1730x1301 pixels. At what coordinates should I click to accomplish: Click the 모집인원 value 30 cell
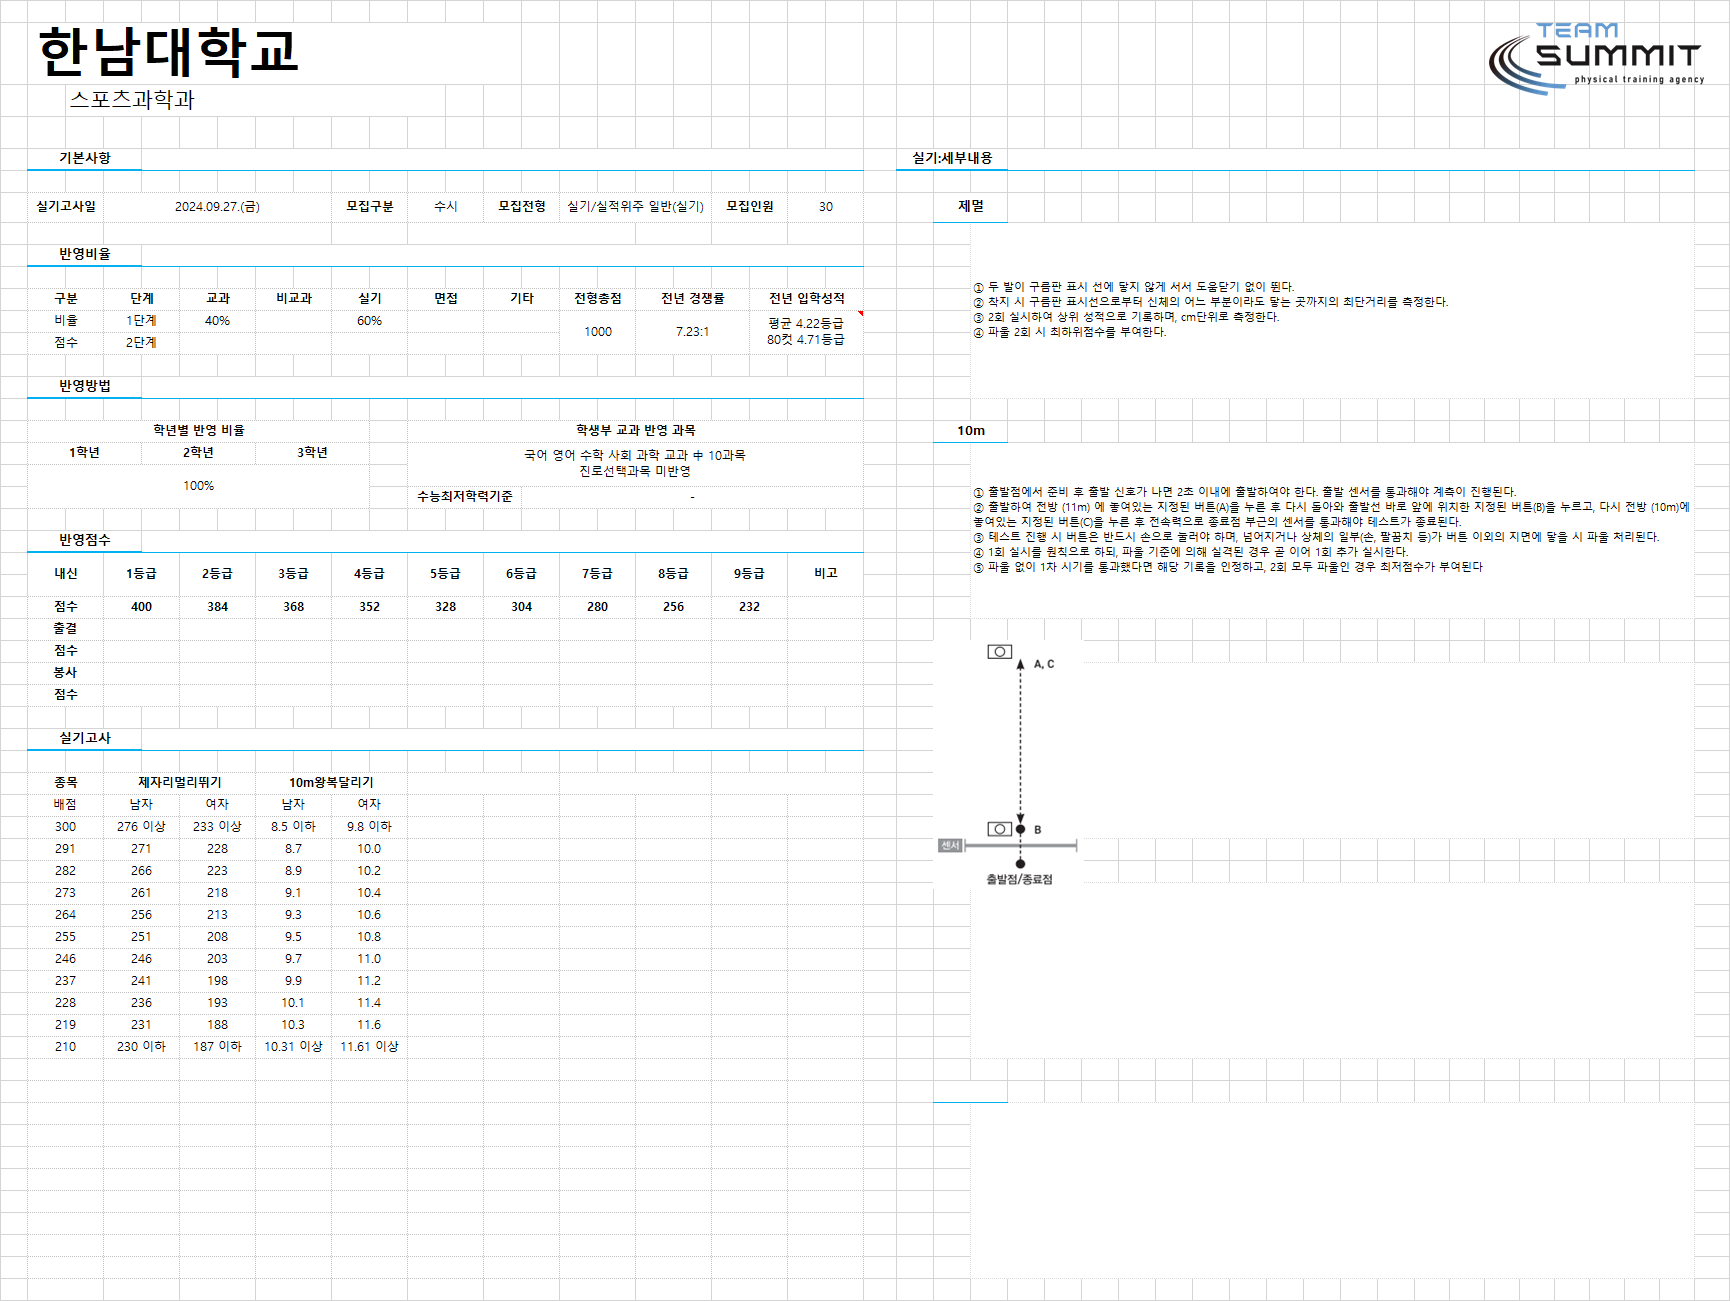pos(826,207)
